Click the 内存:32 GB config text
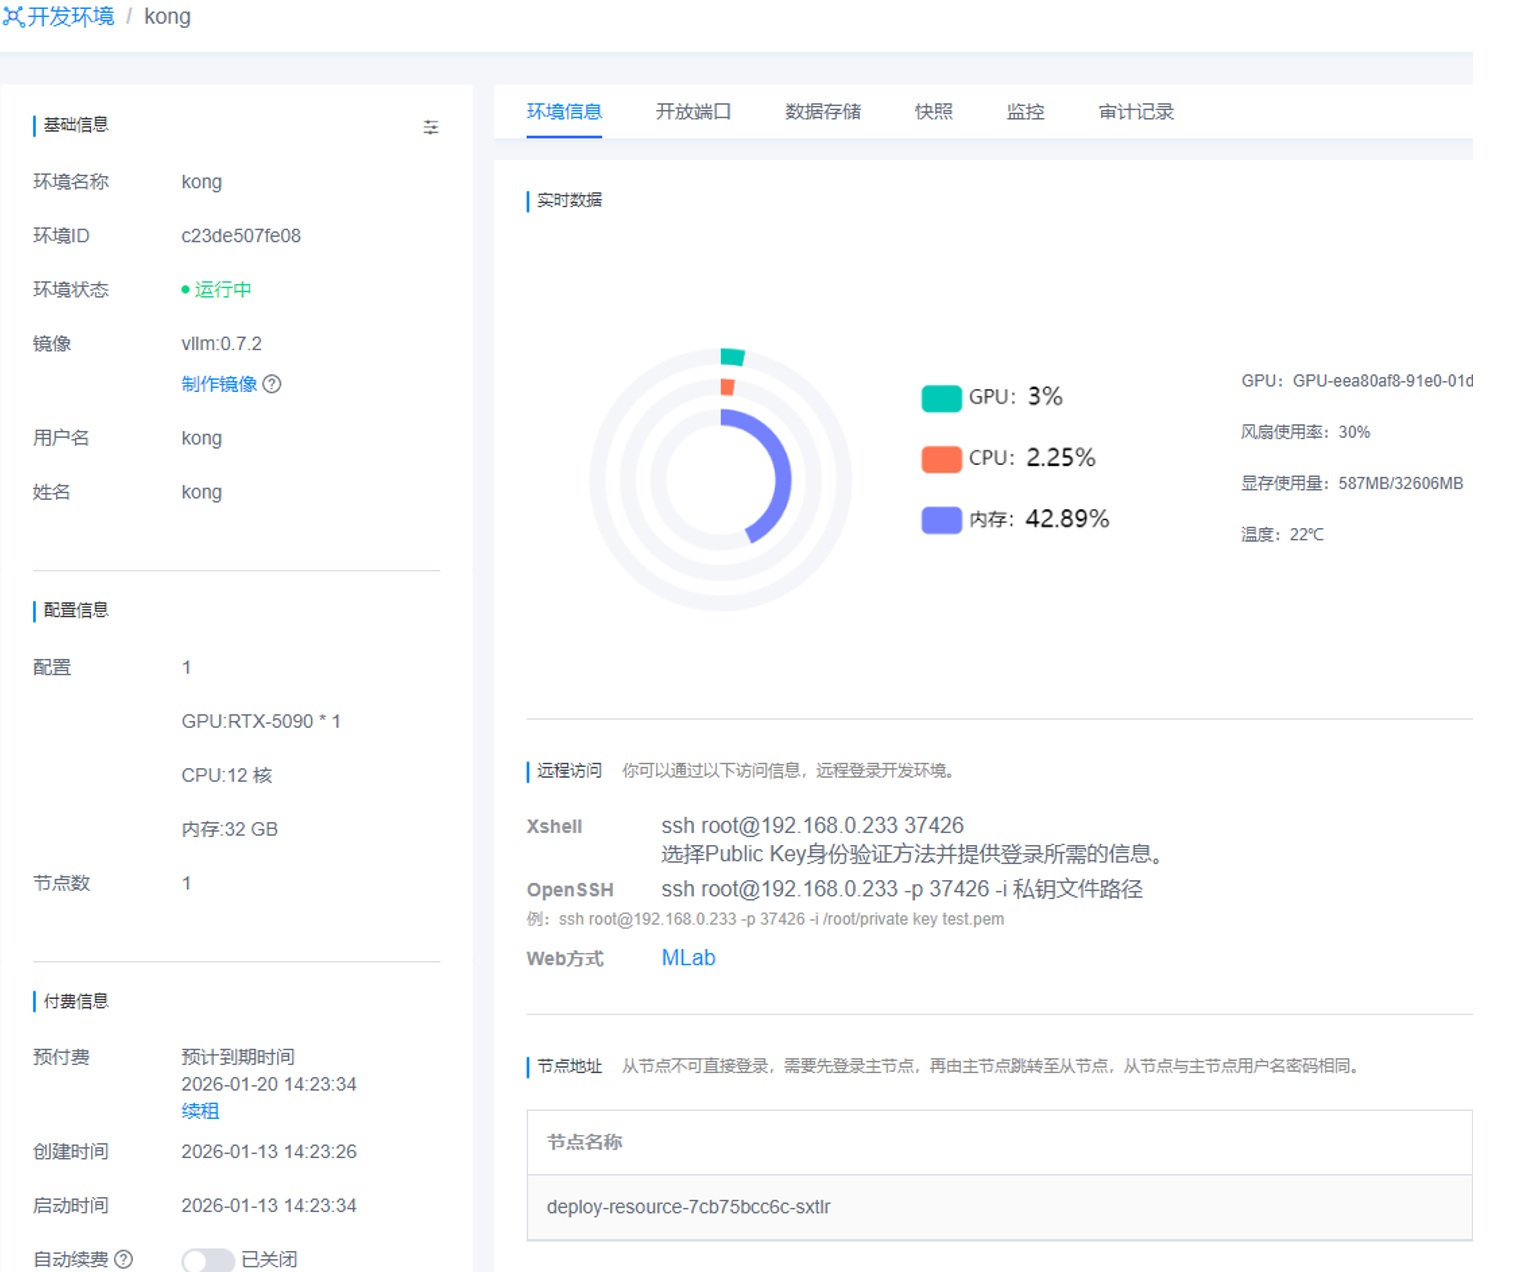This screenshot has height=1272, width=1518. coord(230,830)
